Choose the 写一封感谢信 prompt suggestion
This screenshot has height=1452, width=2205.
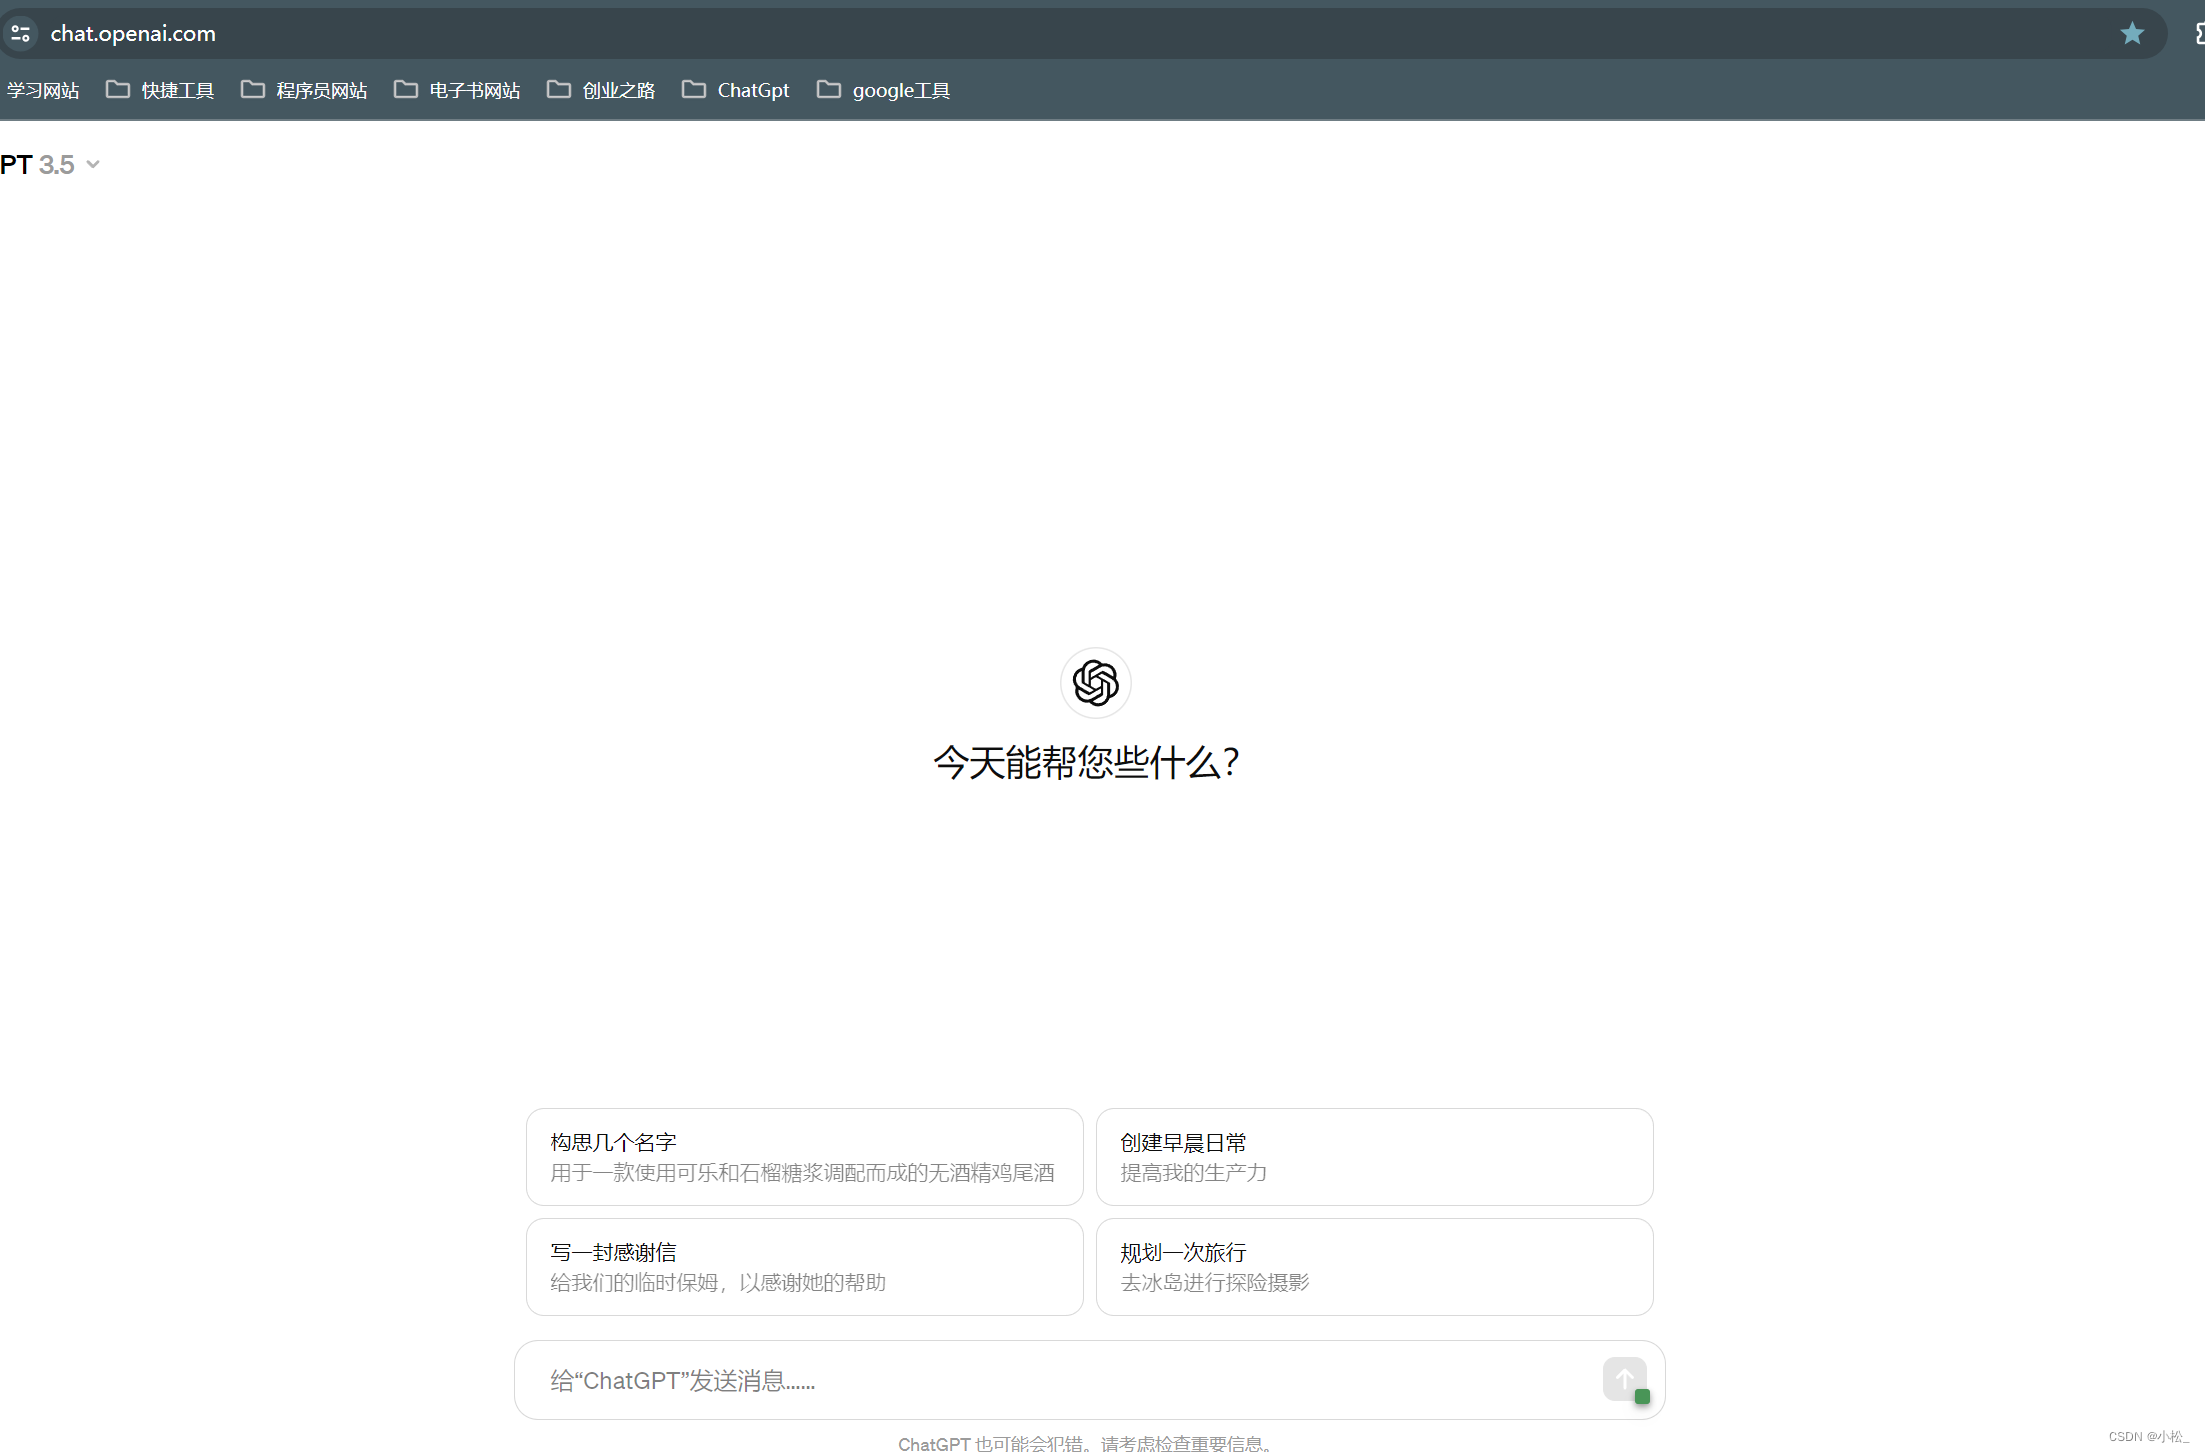[x=804, y=1267]
